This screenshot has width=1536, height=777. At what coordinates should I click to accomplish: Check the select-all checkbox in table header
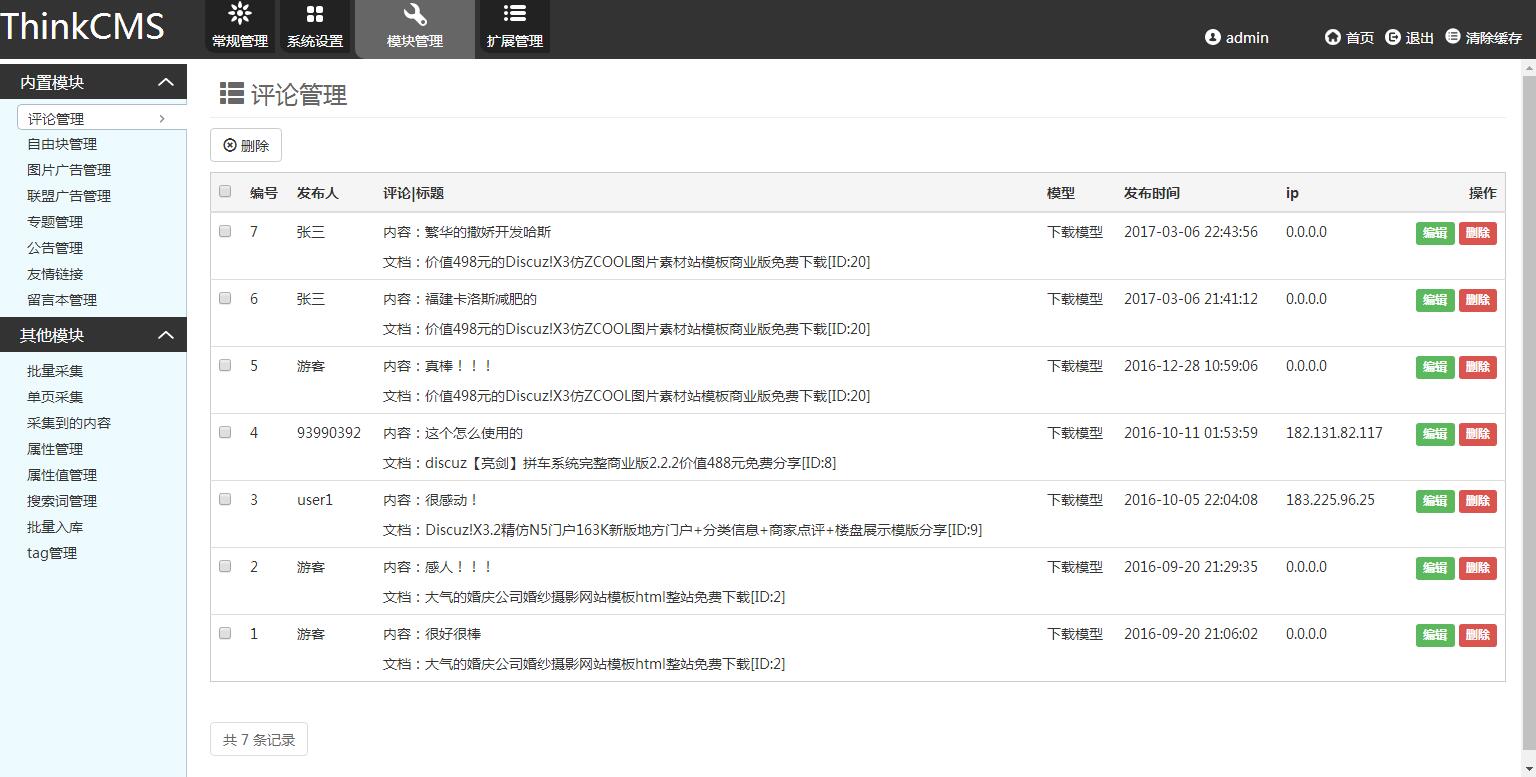(225, 191)
